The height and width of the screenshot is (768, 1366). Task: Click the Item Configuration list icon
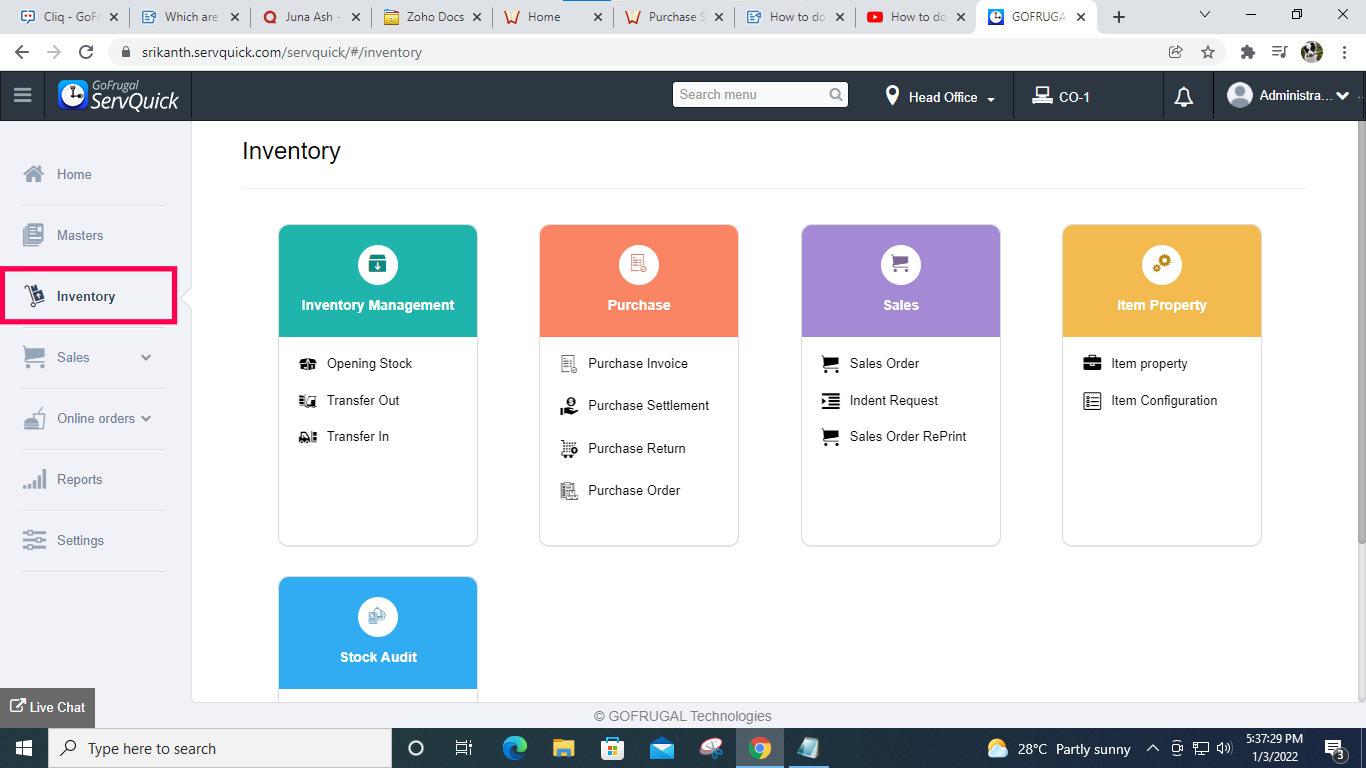(x=1092, y=401)
